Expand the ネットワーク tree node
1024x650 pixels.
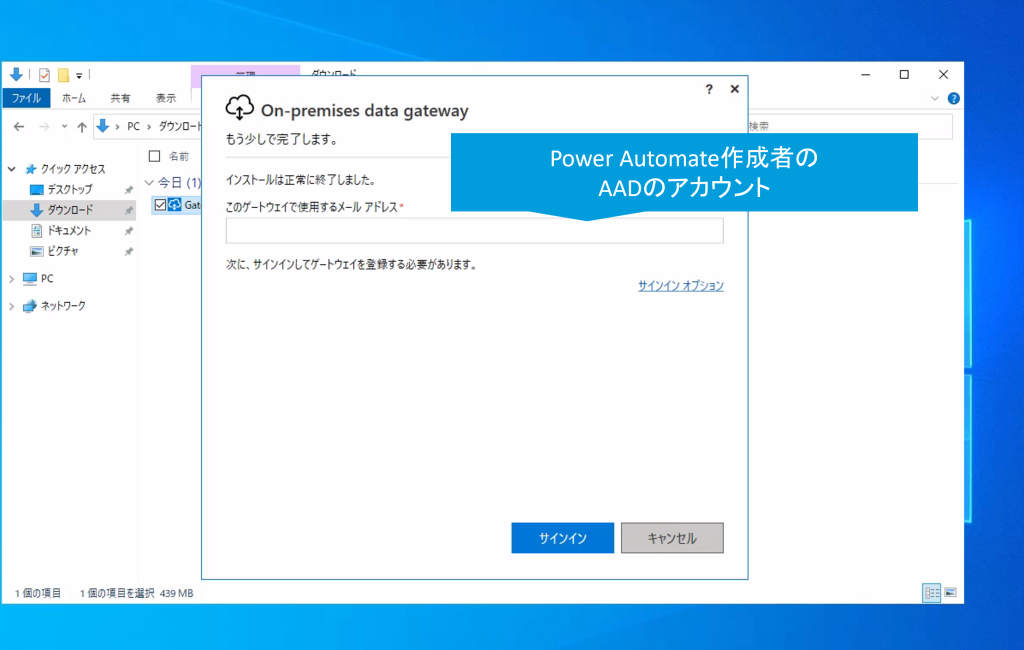click(x=12, y=306)
